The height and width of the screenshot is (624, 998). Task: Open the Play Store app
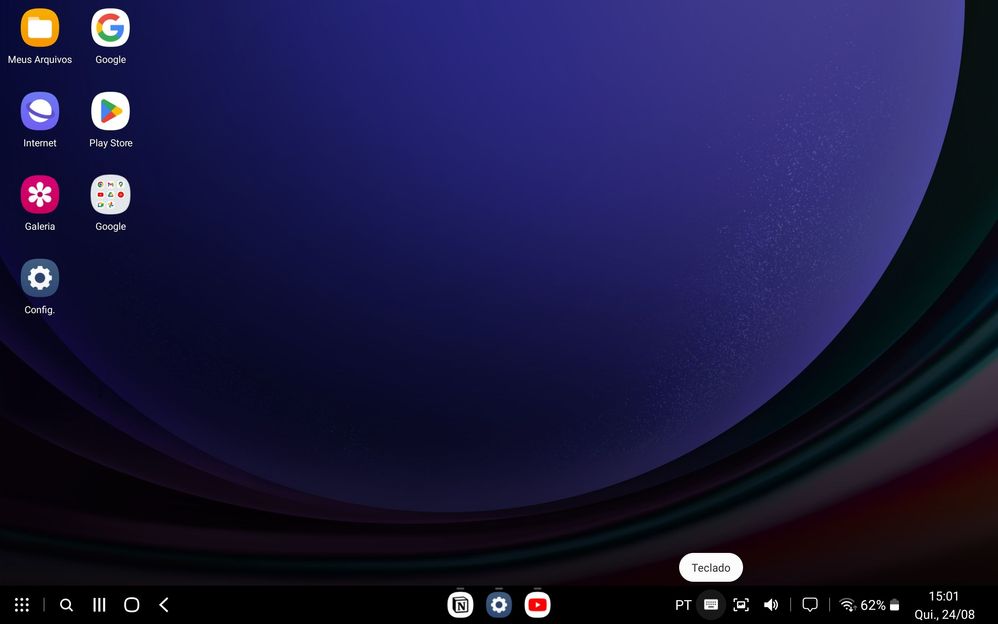(x=110, y=111)
